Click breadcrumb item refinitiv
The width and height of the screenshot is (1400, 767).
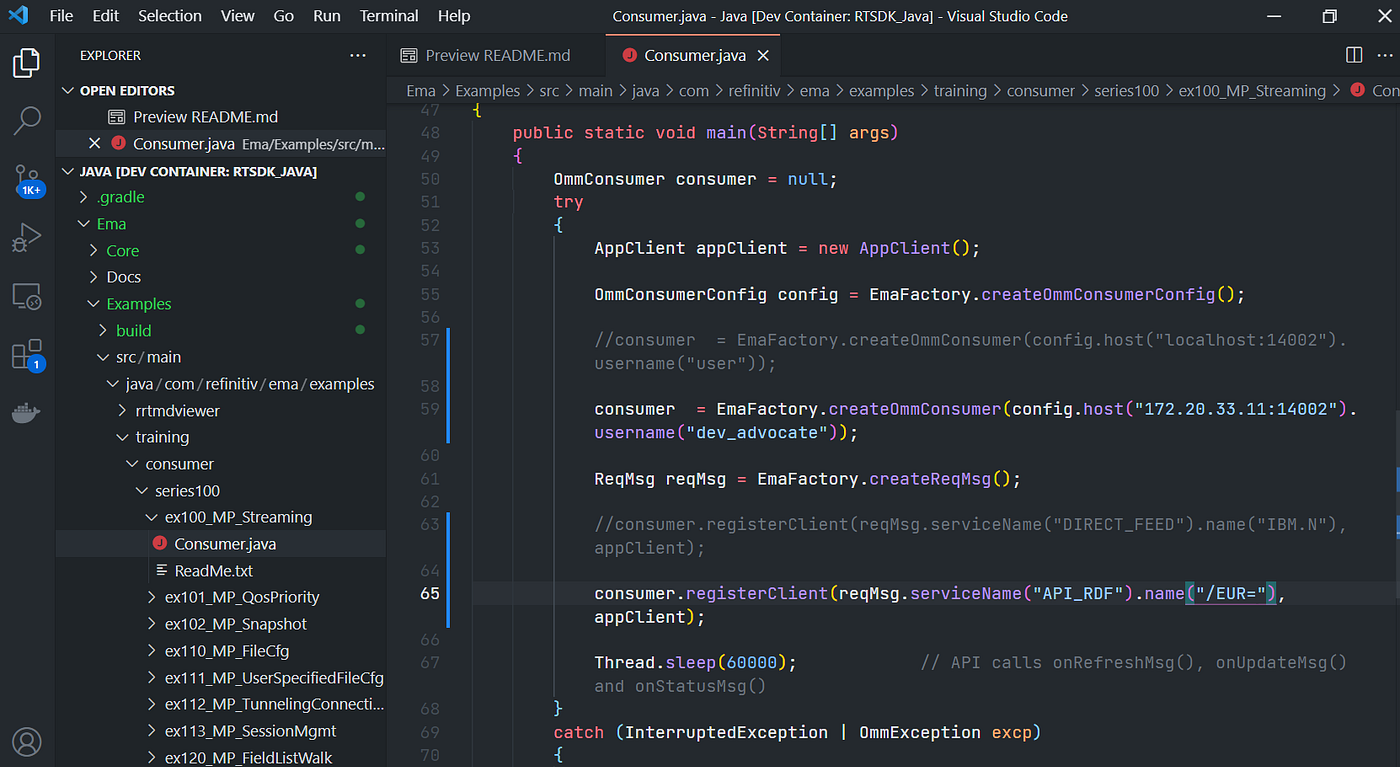click(754, 91)
